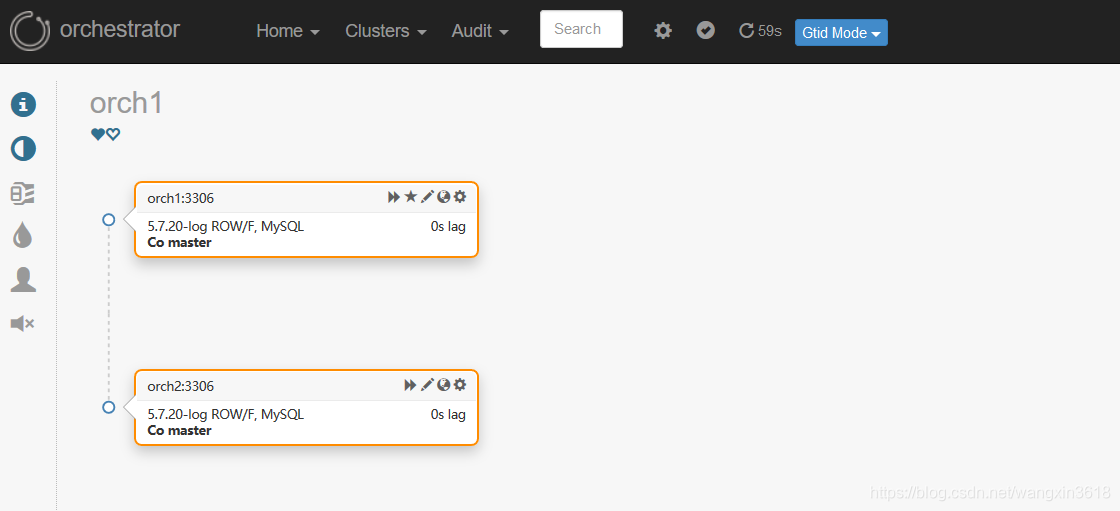Click the topology node circle for orch2:3306
This screenshot has height=511, width=1120.
tap(109, 407)
